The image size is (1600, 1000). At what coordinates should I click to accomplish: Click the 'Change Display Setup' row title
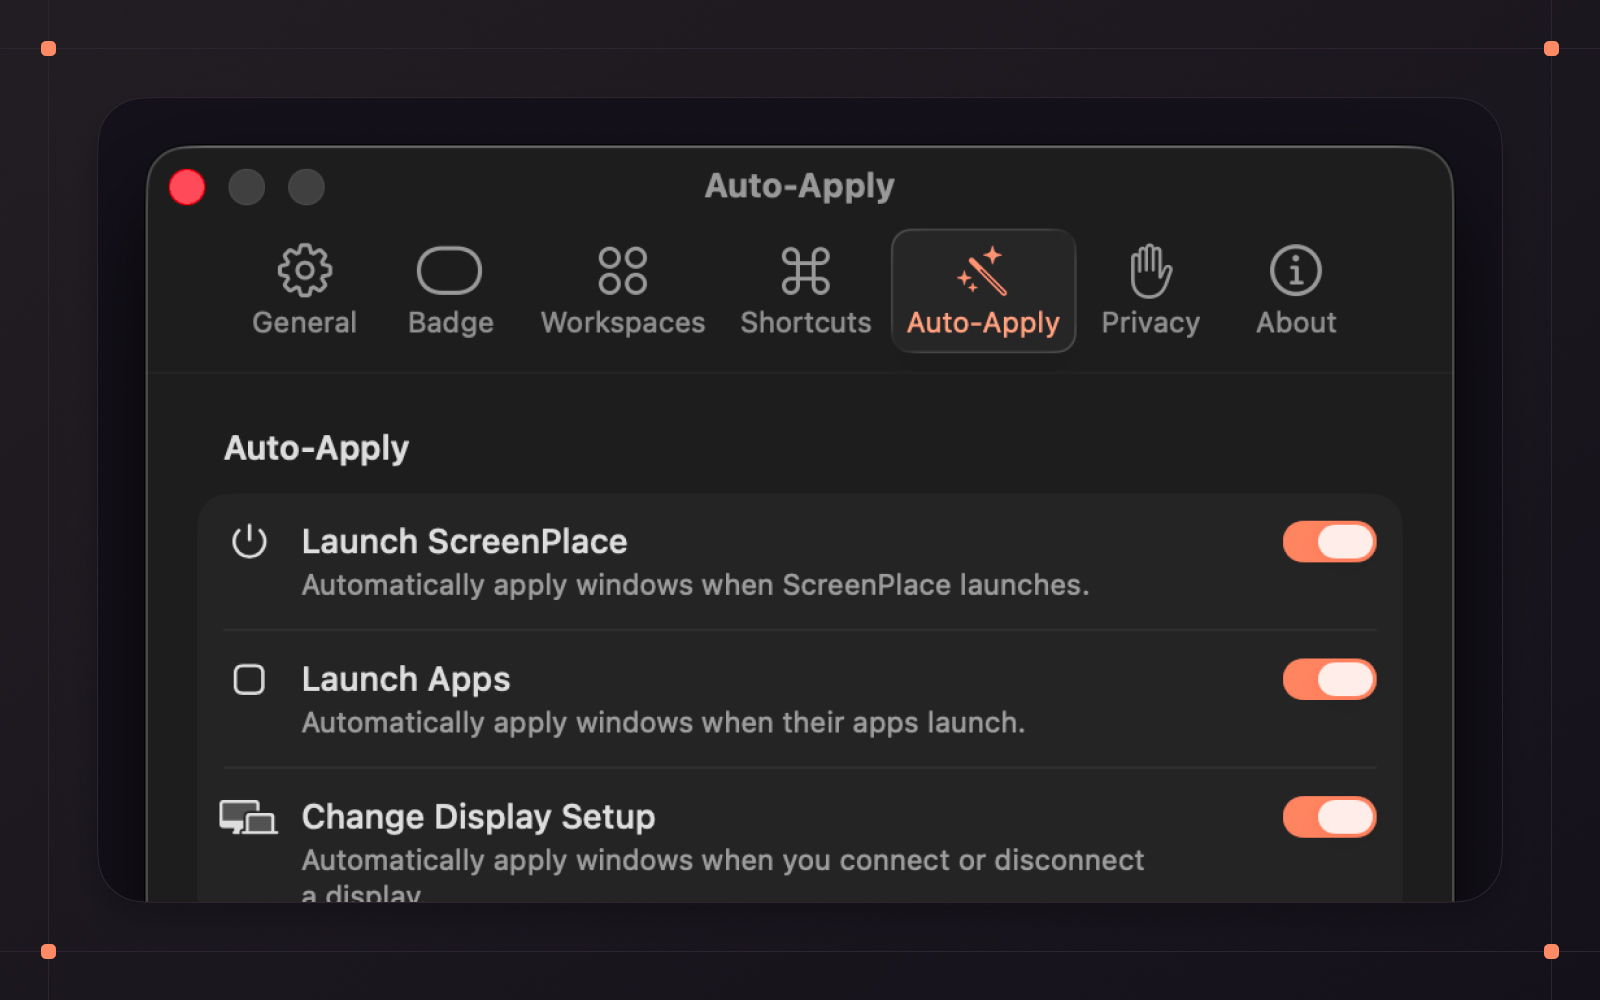[x=478, y=817]
